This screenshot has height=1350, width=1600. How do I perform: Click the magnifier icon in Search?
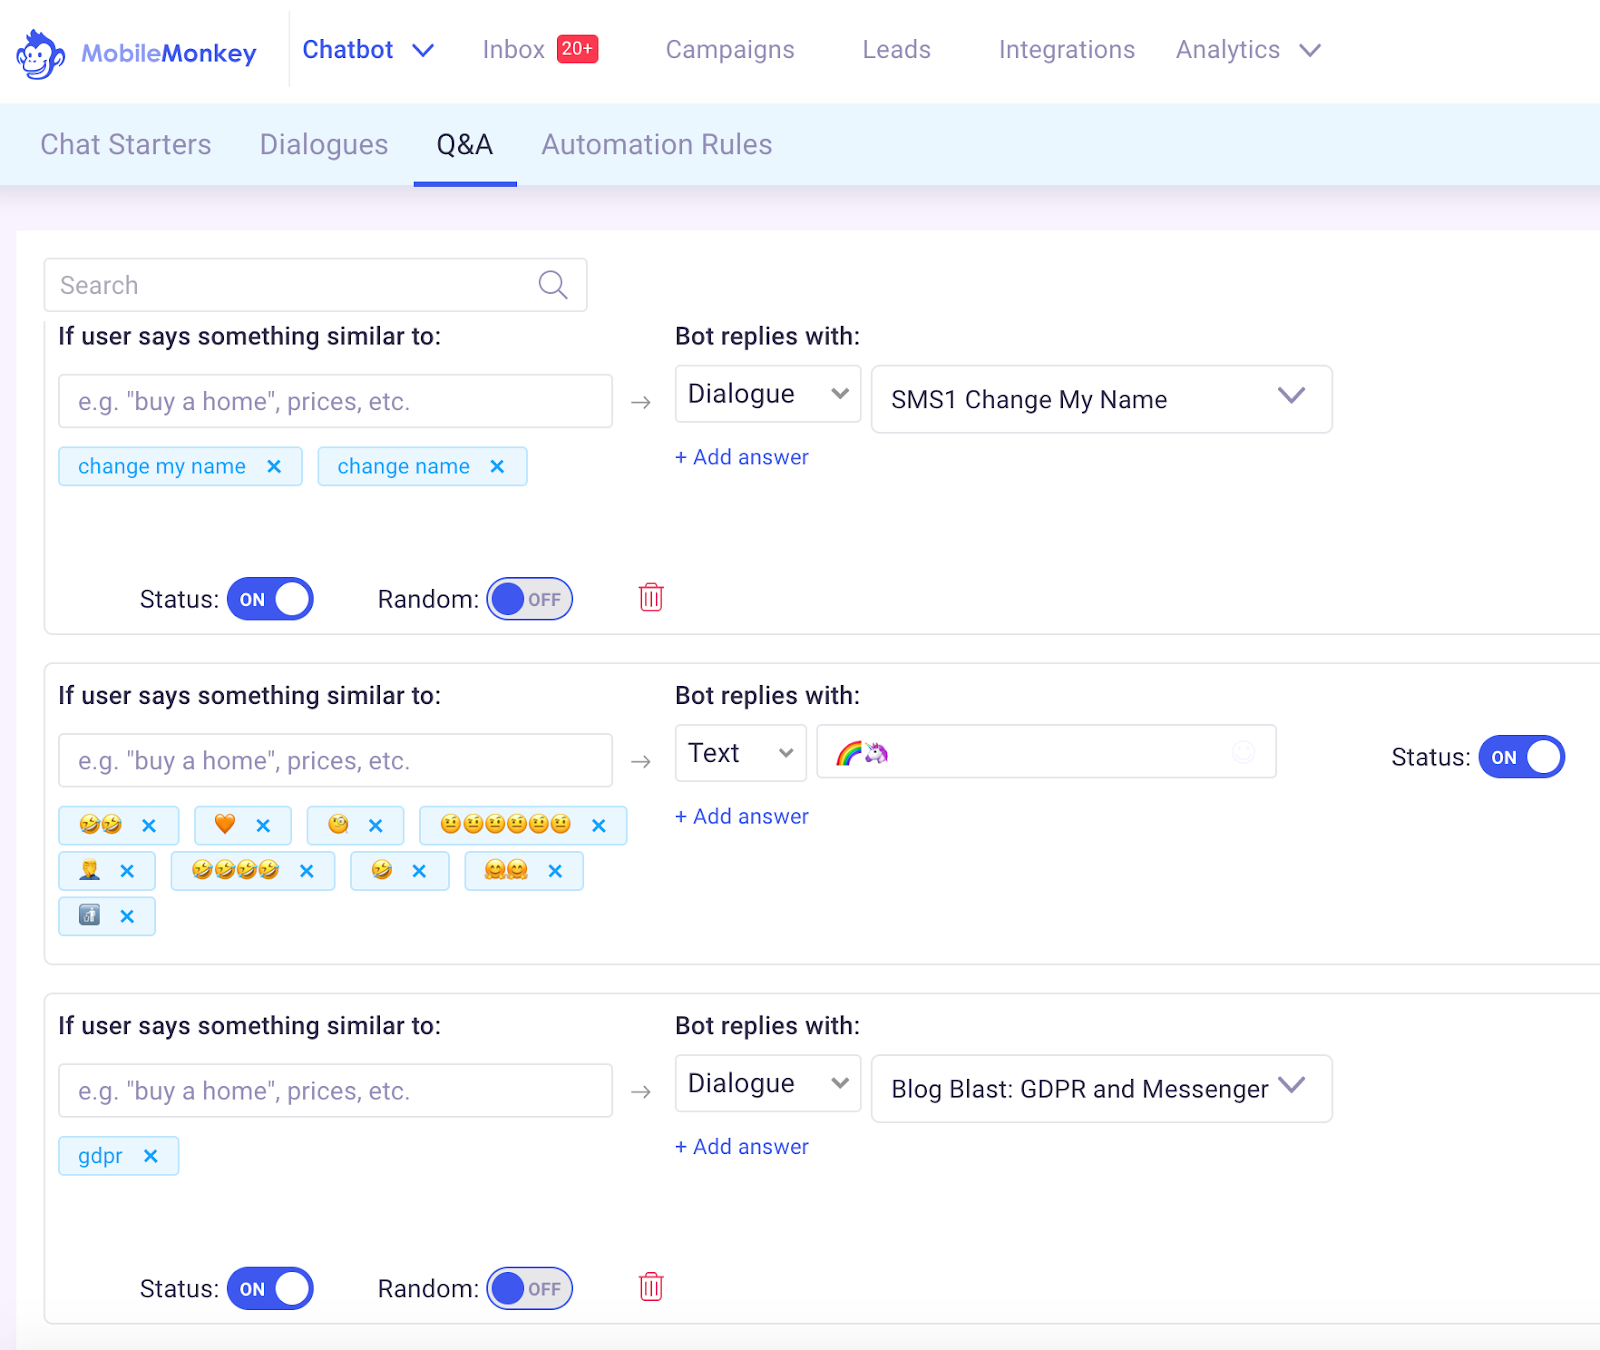(553, 285)
